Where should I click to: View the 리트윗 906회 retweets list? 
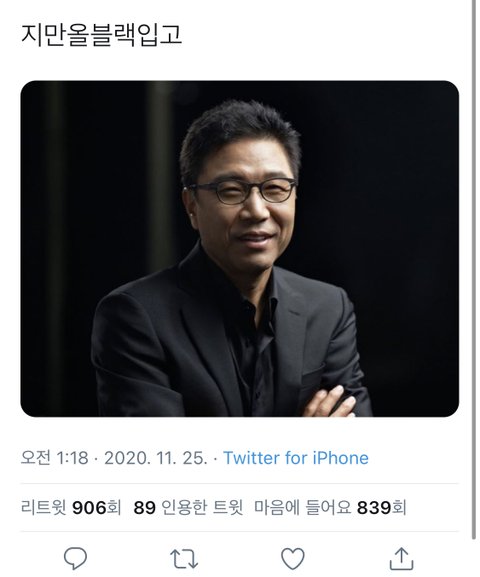tap(71, 508)
